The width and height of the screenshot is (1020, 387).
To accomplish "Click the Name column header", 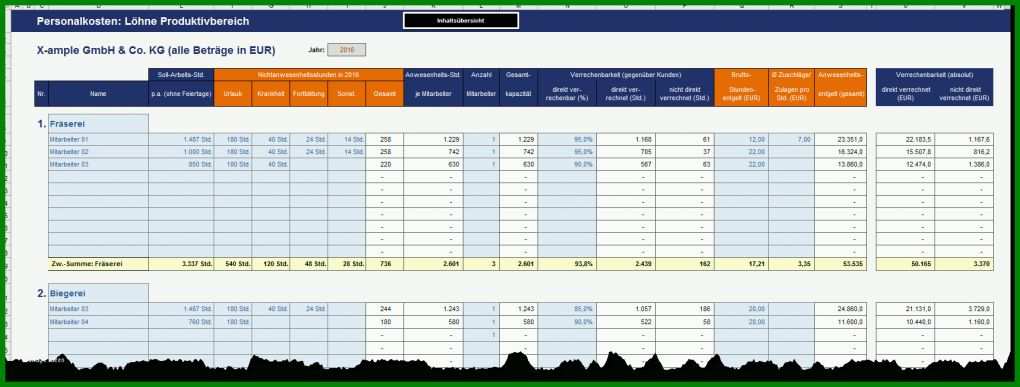I will (x=98, y=94).
